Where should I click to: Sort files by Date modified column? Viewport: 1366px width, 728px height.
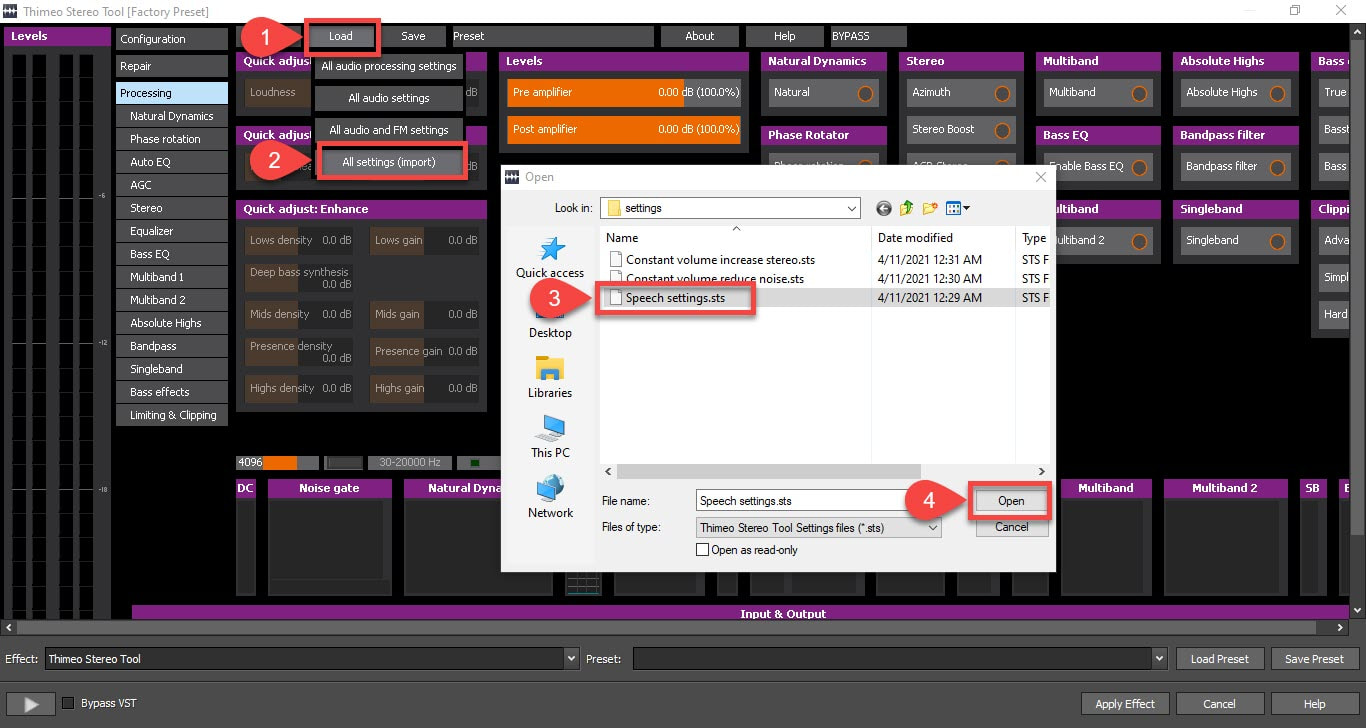[942, 238]
